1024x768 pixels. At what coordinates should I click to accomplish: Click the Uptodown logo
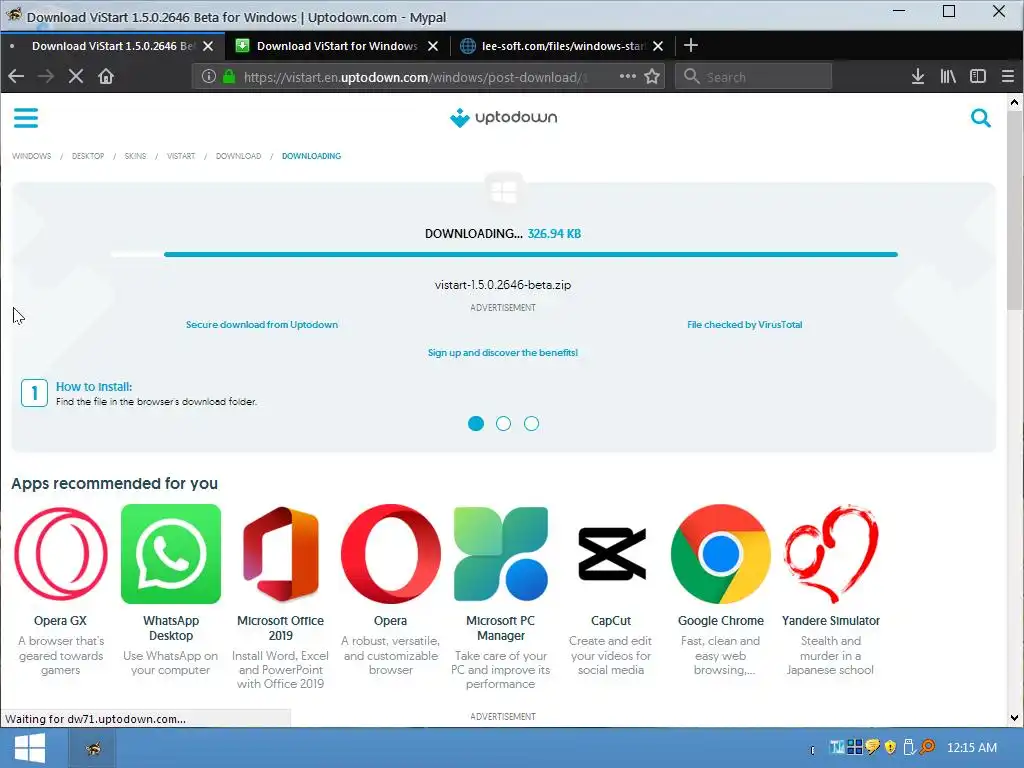[504, 118]
